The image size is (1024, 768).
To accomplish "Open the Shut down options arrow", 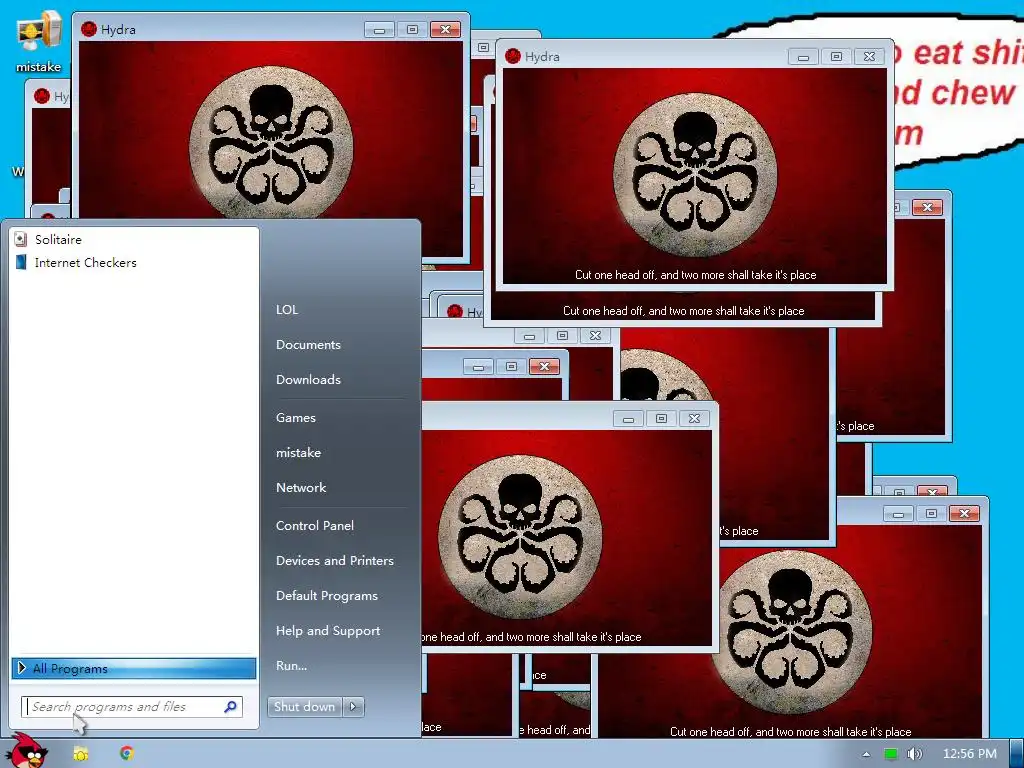I will [353, 707].
